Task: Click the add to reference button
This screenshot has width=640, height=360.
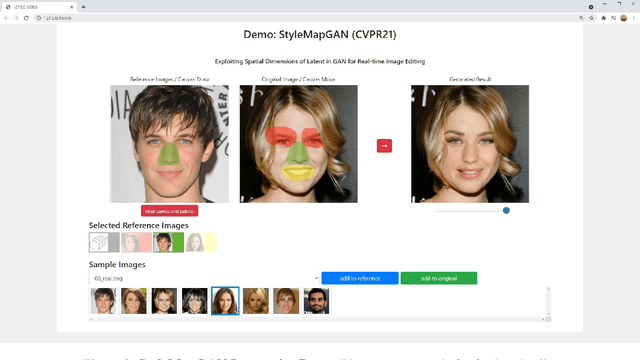Action: coord(360,278)
